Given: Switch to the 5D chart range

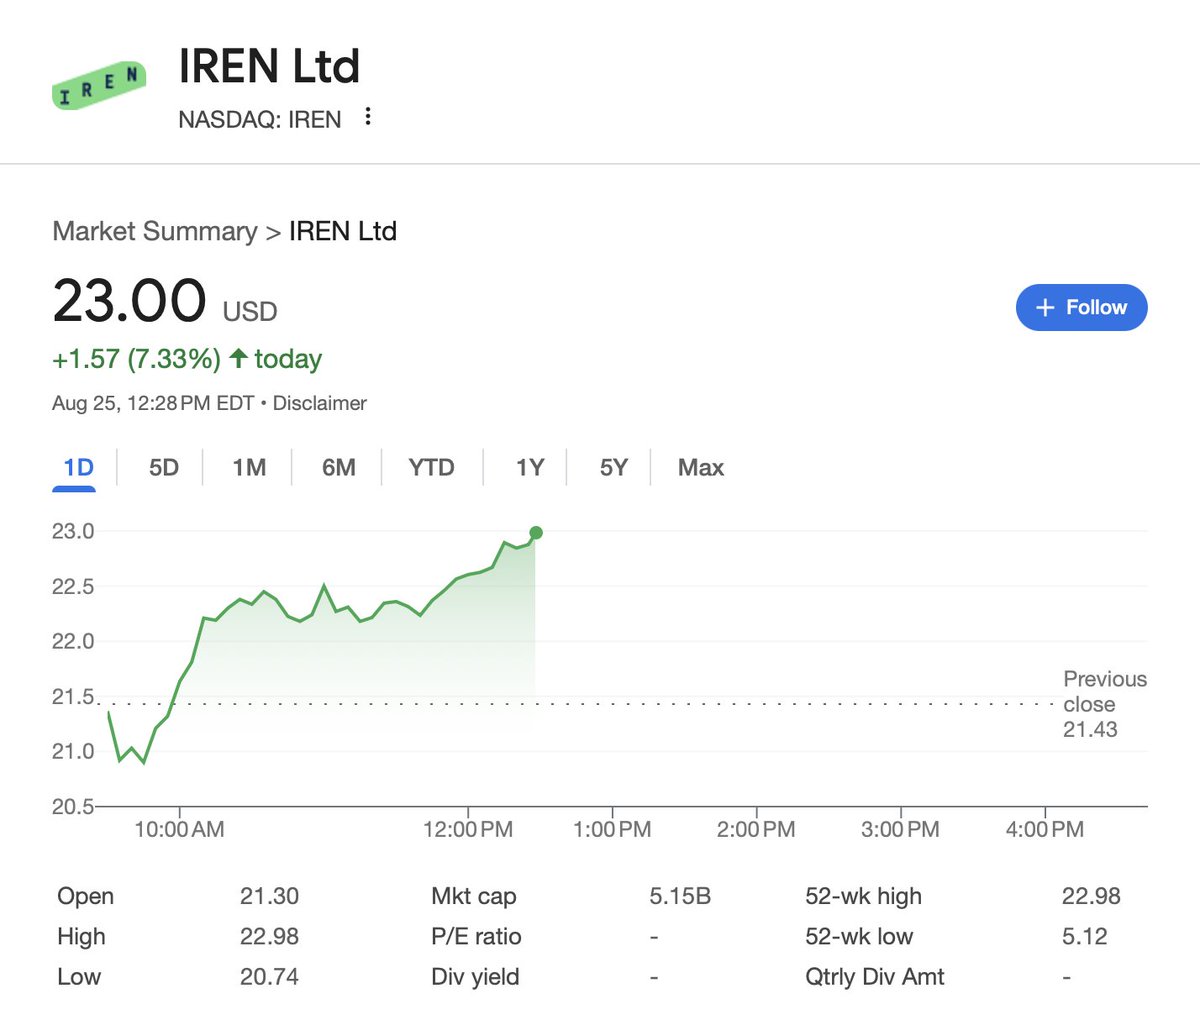Looking at the screenshot, I should point(164,467).
